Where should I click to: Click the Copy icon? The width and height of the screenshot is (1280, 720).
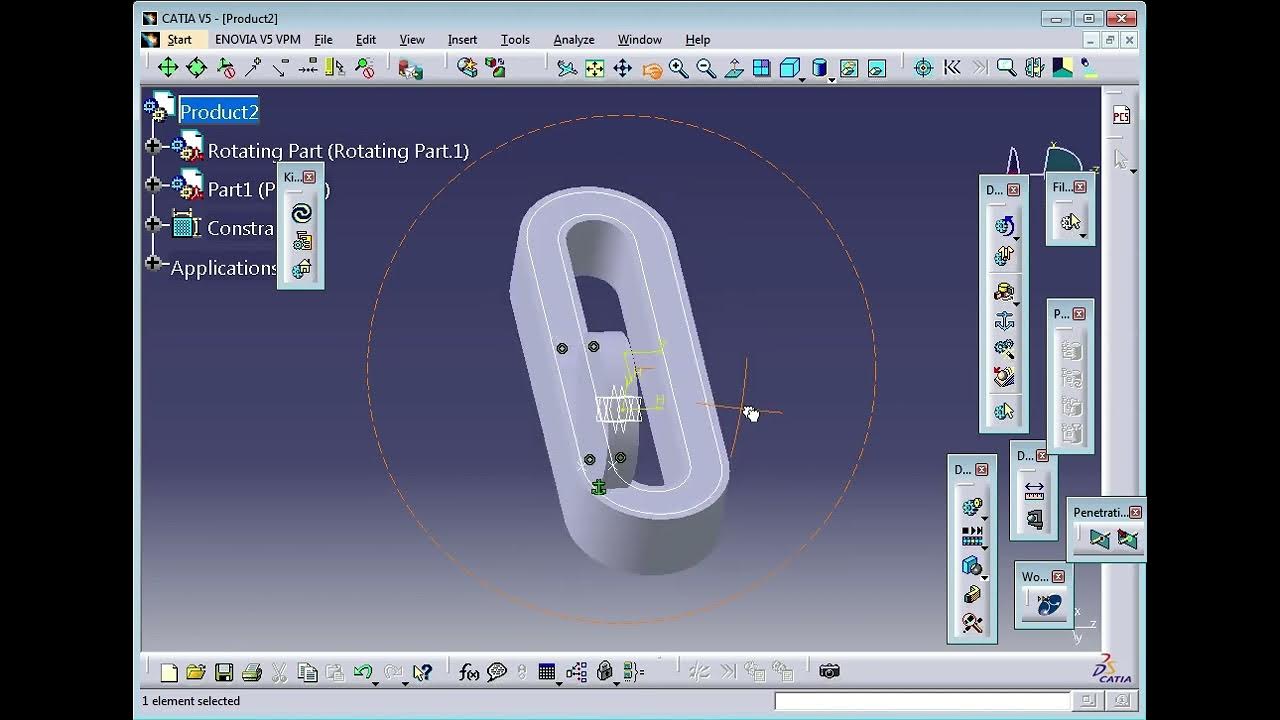pos(308,672)
